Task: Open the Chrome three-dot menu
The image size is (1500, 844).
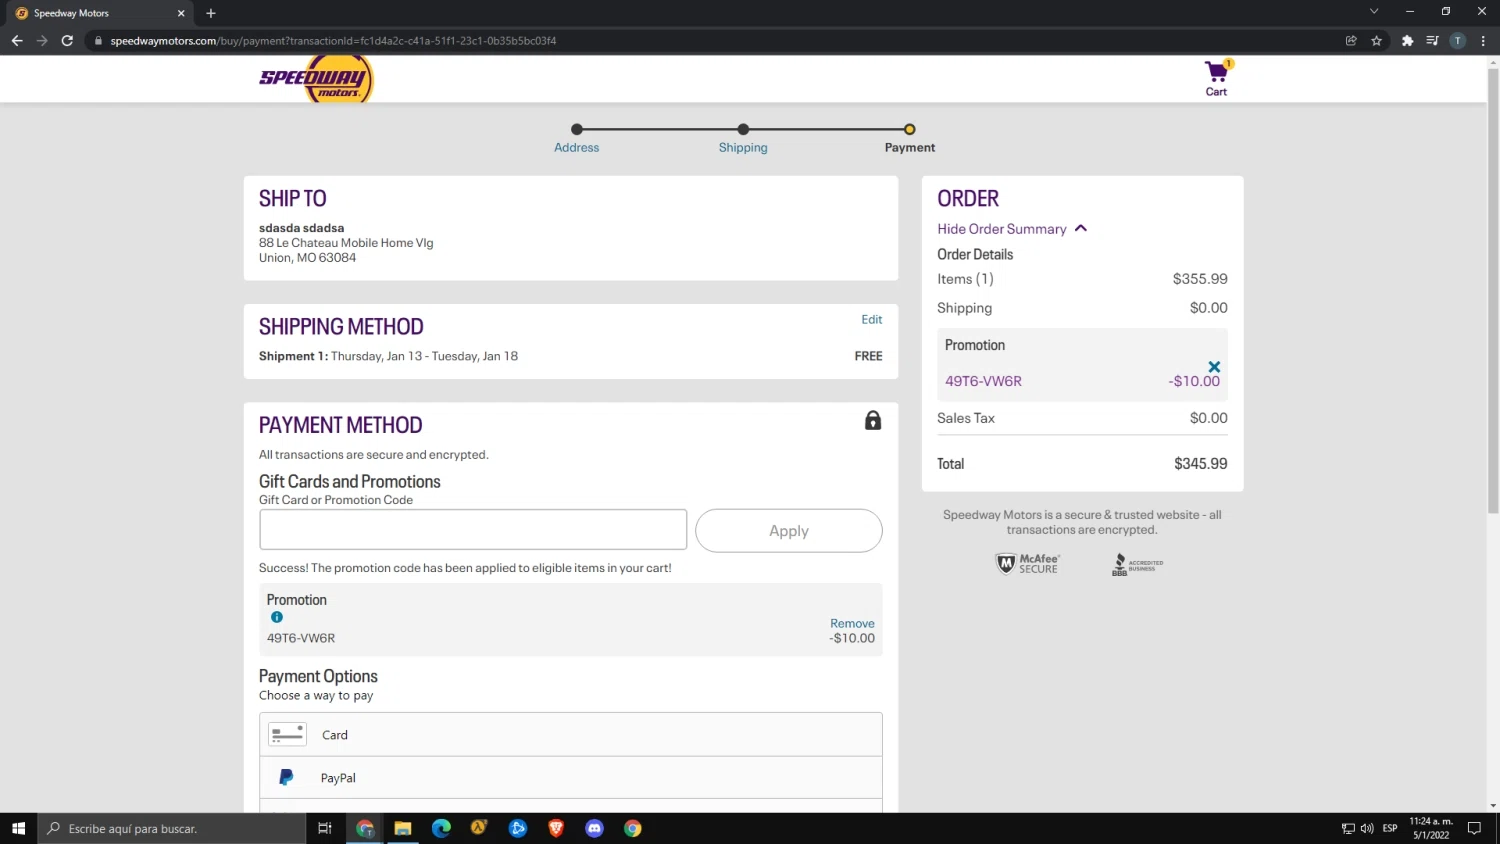Action: (1483, 41)
